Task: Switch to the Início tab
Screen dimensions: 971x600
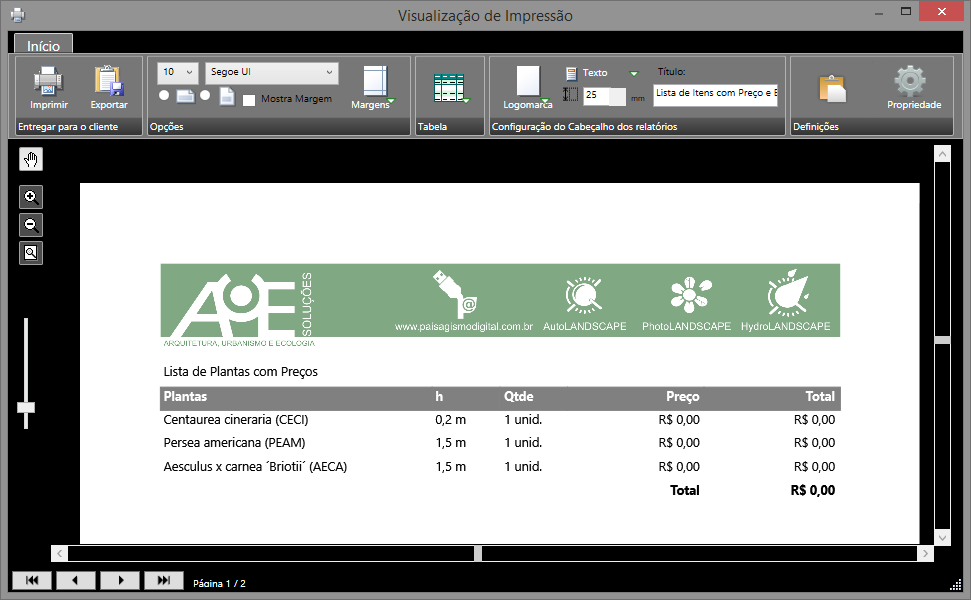Action: point(43,45)
